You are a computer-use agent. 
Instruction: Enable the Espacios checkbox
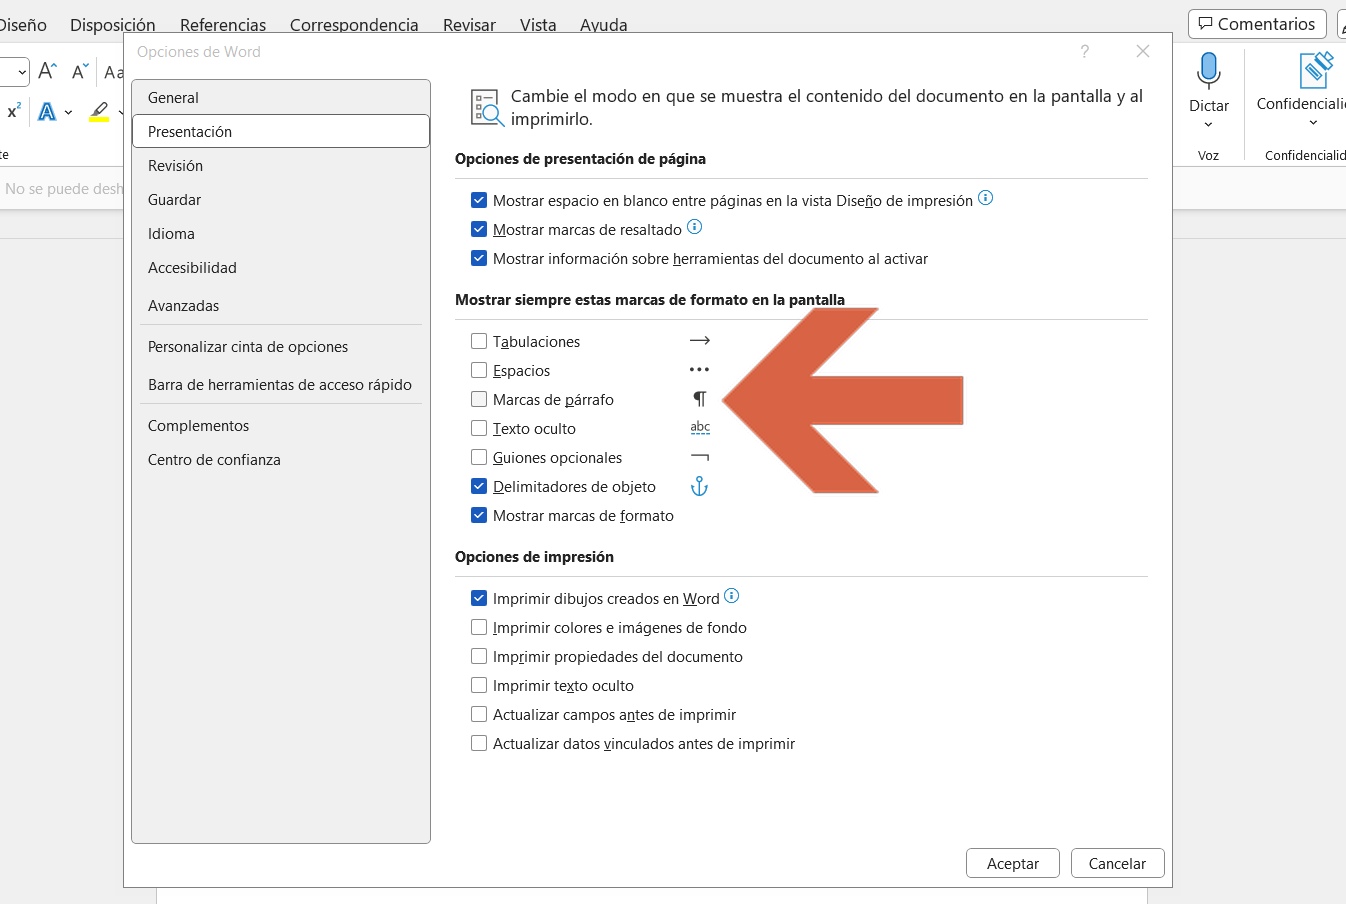[x=479, y=370]
